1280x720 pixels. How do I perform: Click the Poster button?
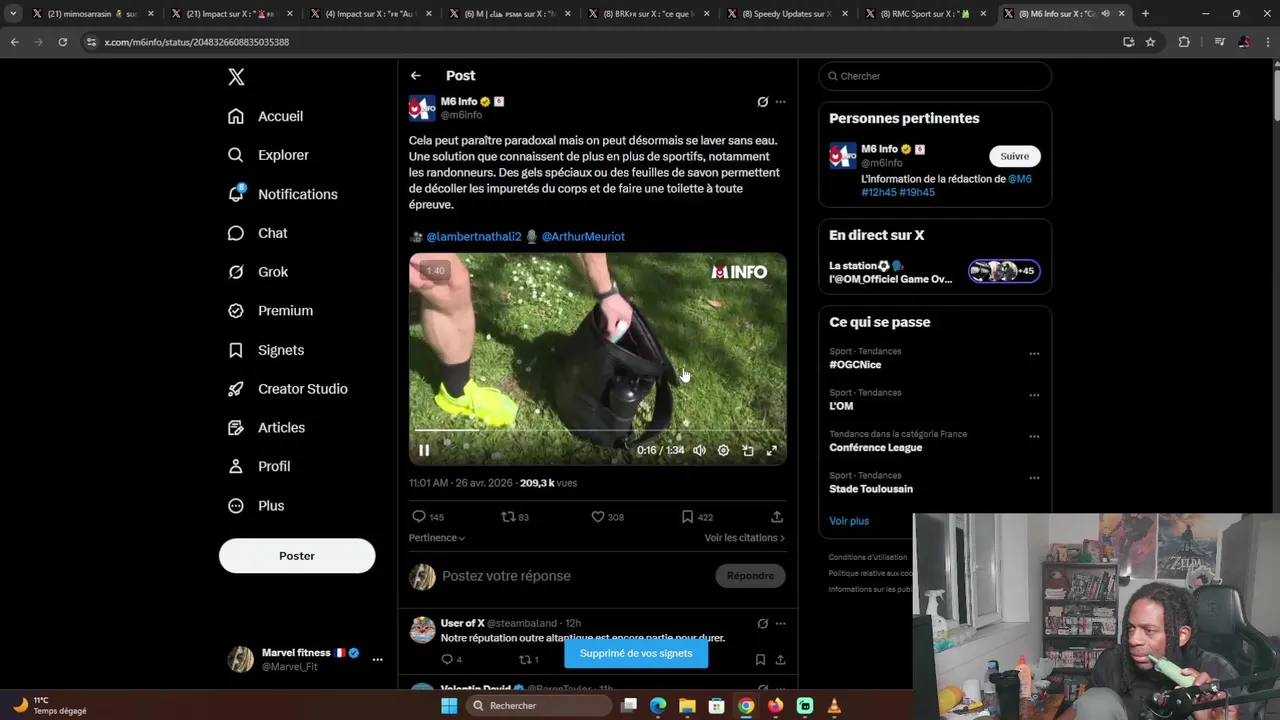297,556
